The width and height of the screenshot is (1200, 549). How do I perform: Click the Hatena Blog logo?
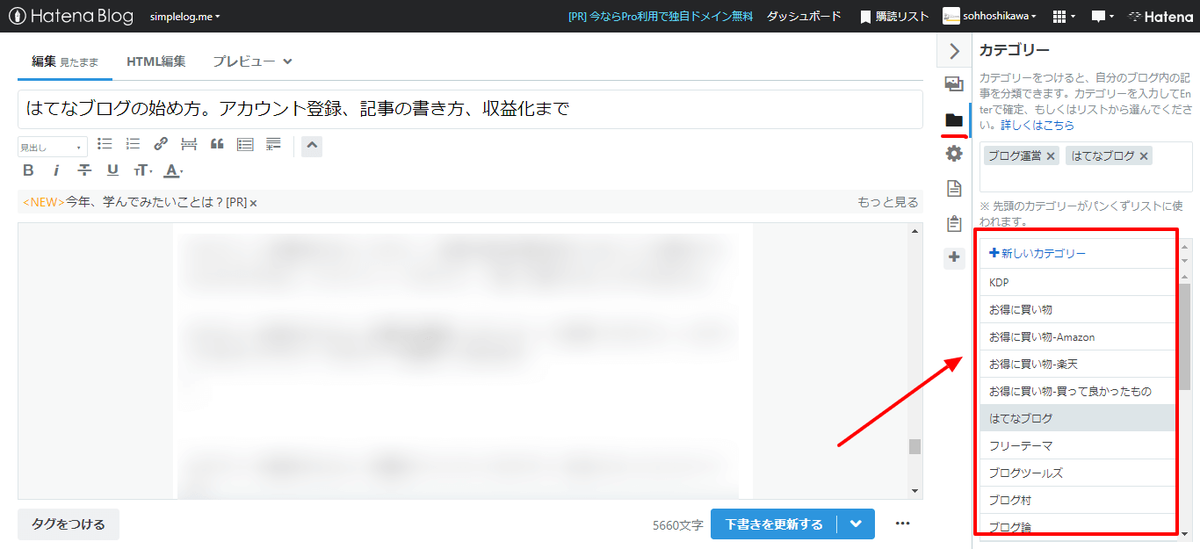coord(71,16)
